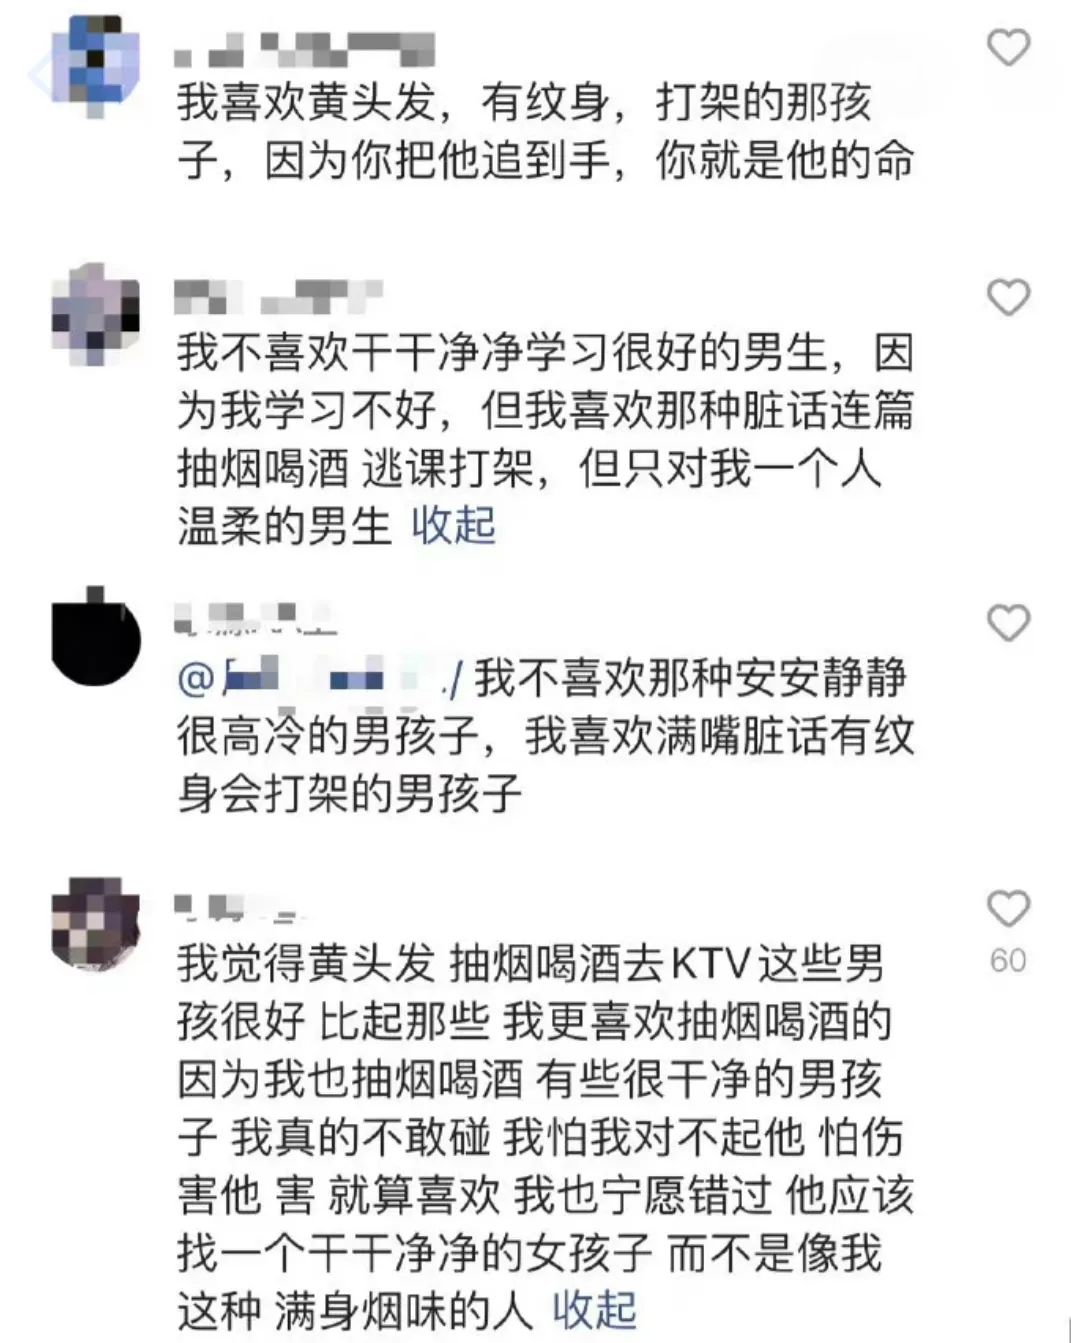Open blurred username above 我不喜欢干干净净 comment
Viewport: 1071px width, 1343px height.
click(x=278, y=295)
